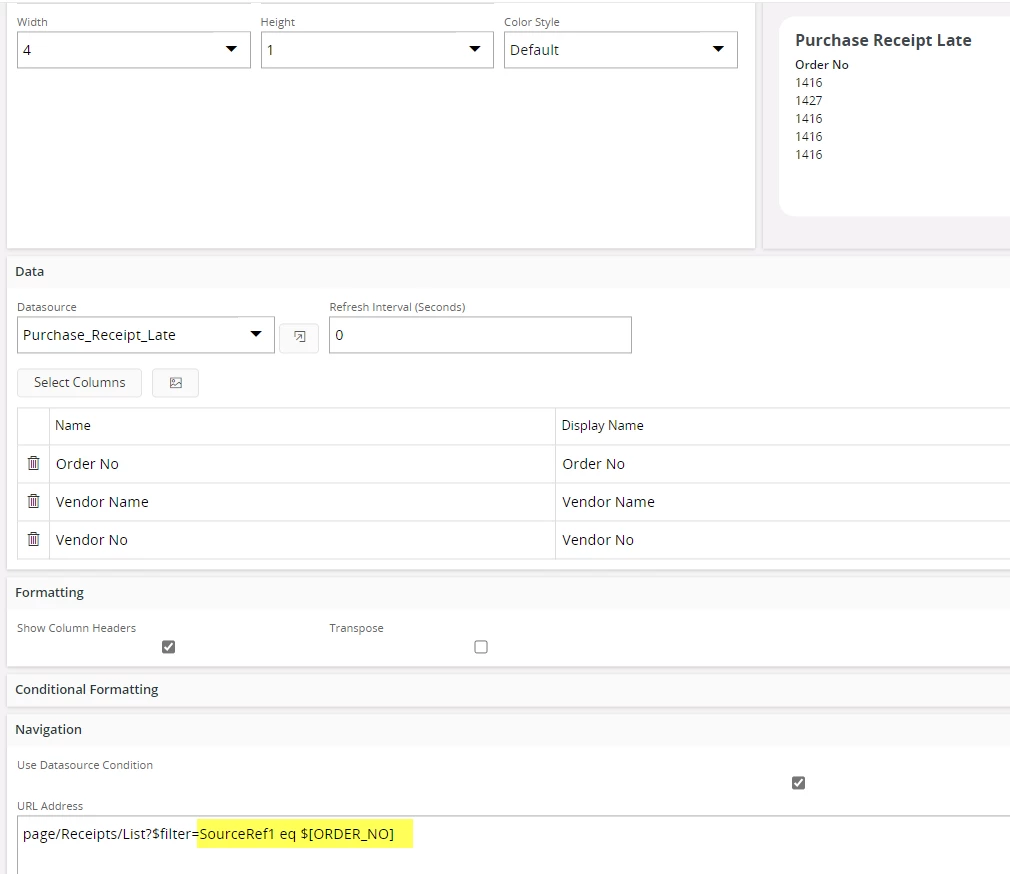1010x874 pixels.
Task: Open the Color Style dropdown
Action: [718, 49]
